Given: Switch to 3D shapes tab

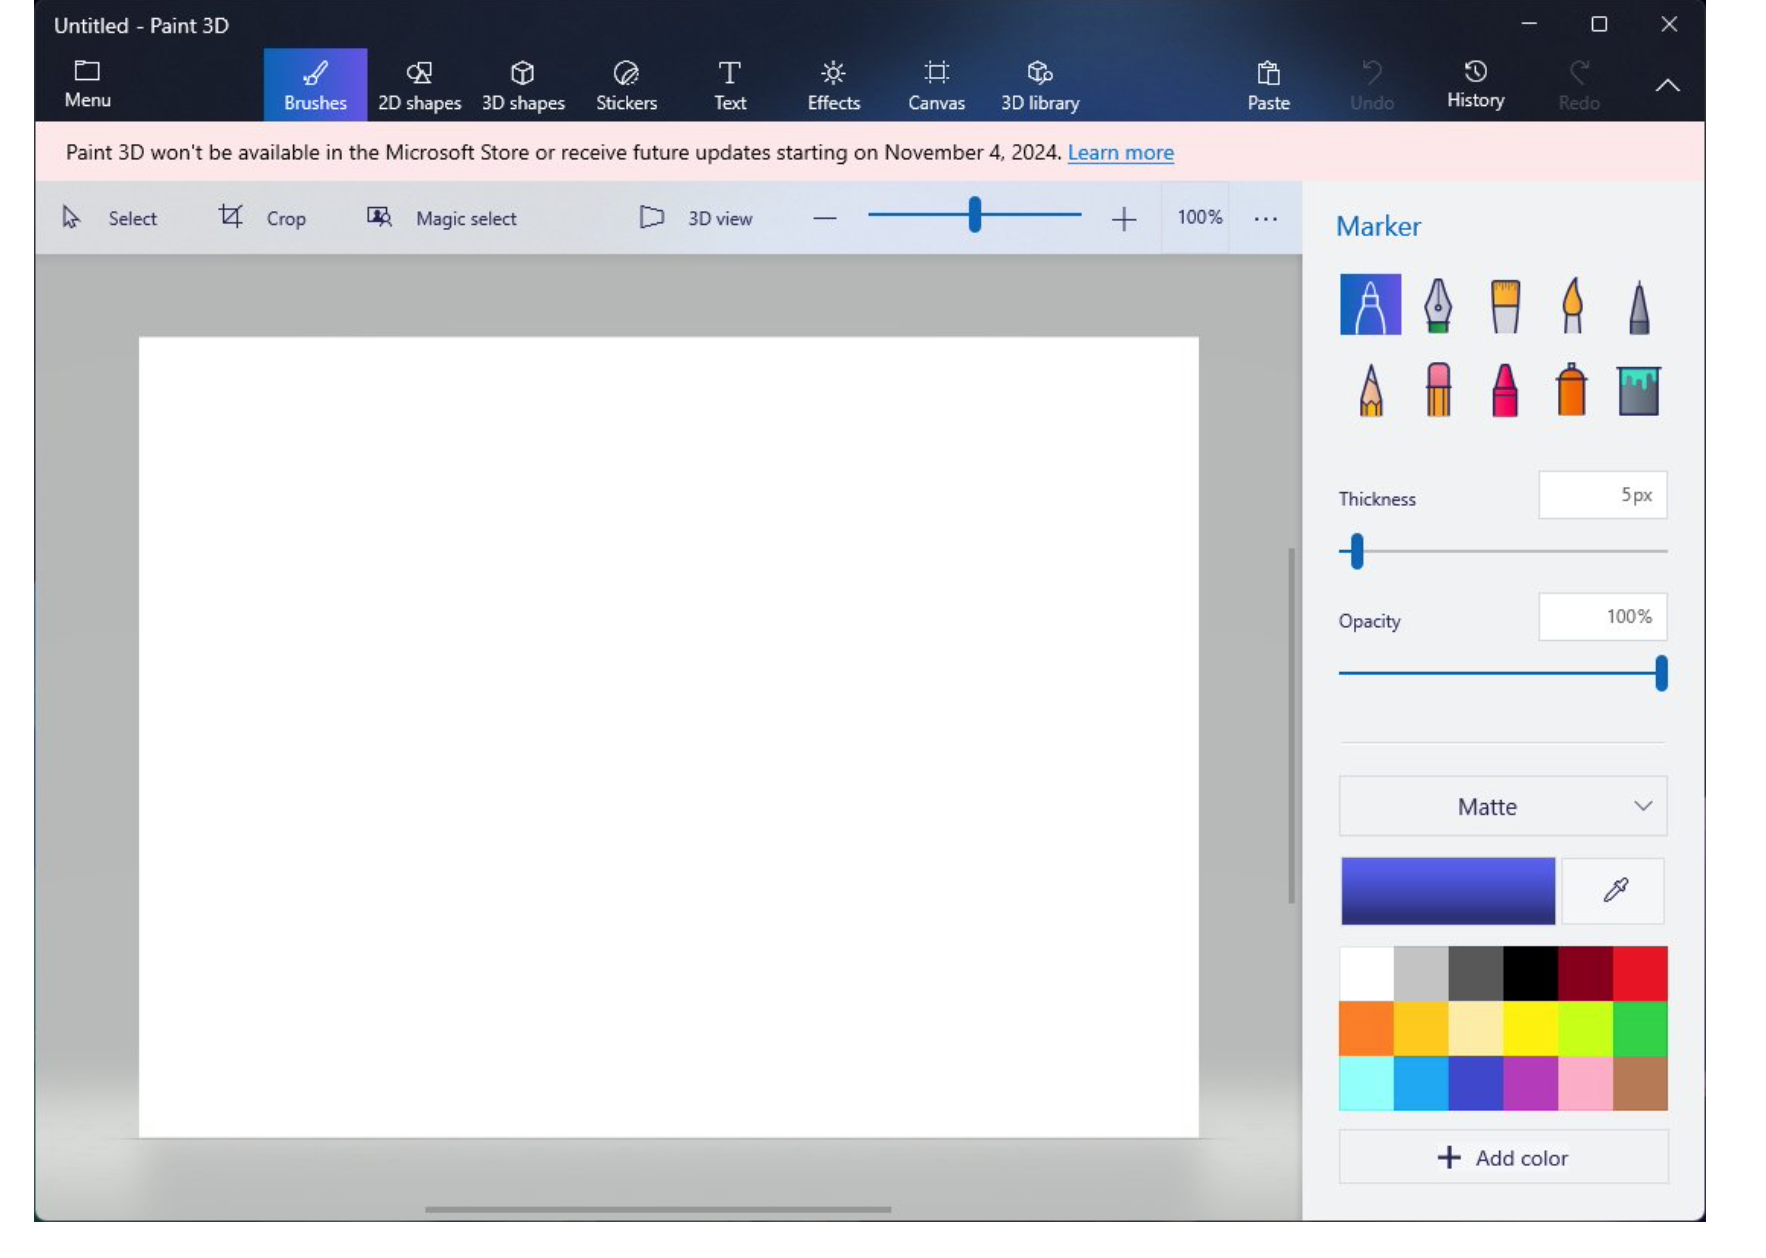Looking at the screenshot, I should (x=523, y=85).
